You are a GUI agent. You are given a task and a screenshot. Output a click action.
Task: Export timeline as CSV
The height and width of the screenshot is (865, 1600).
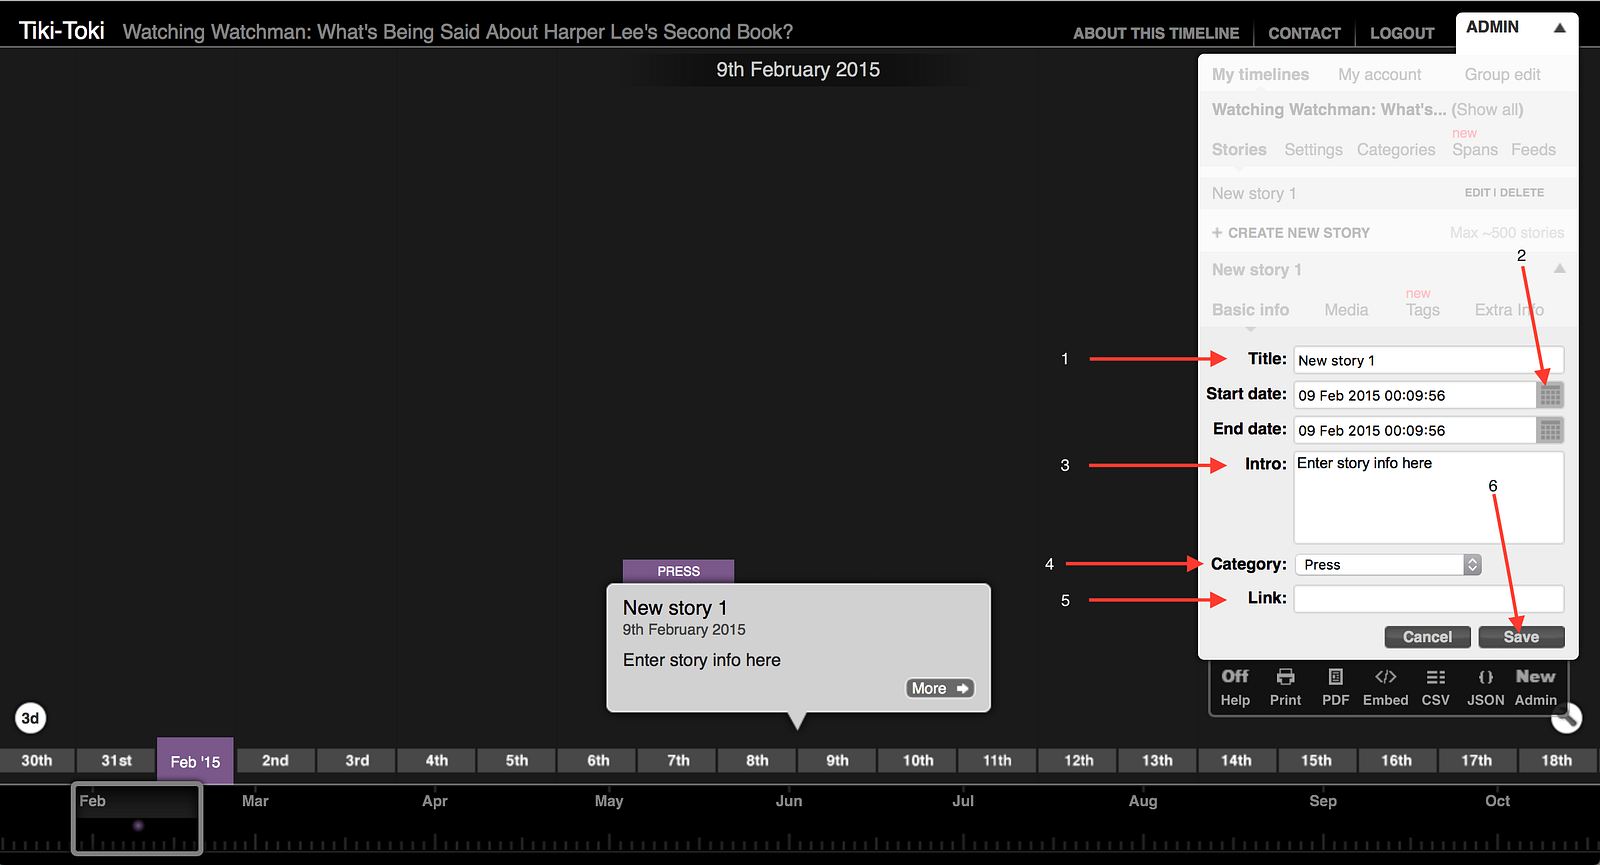click(1435, 687)
